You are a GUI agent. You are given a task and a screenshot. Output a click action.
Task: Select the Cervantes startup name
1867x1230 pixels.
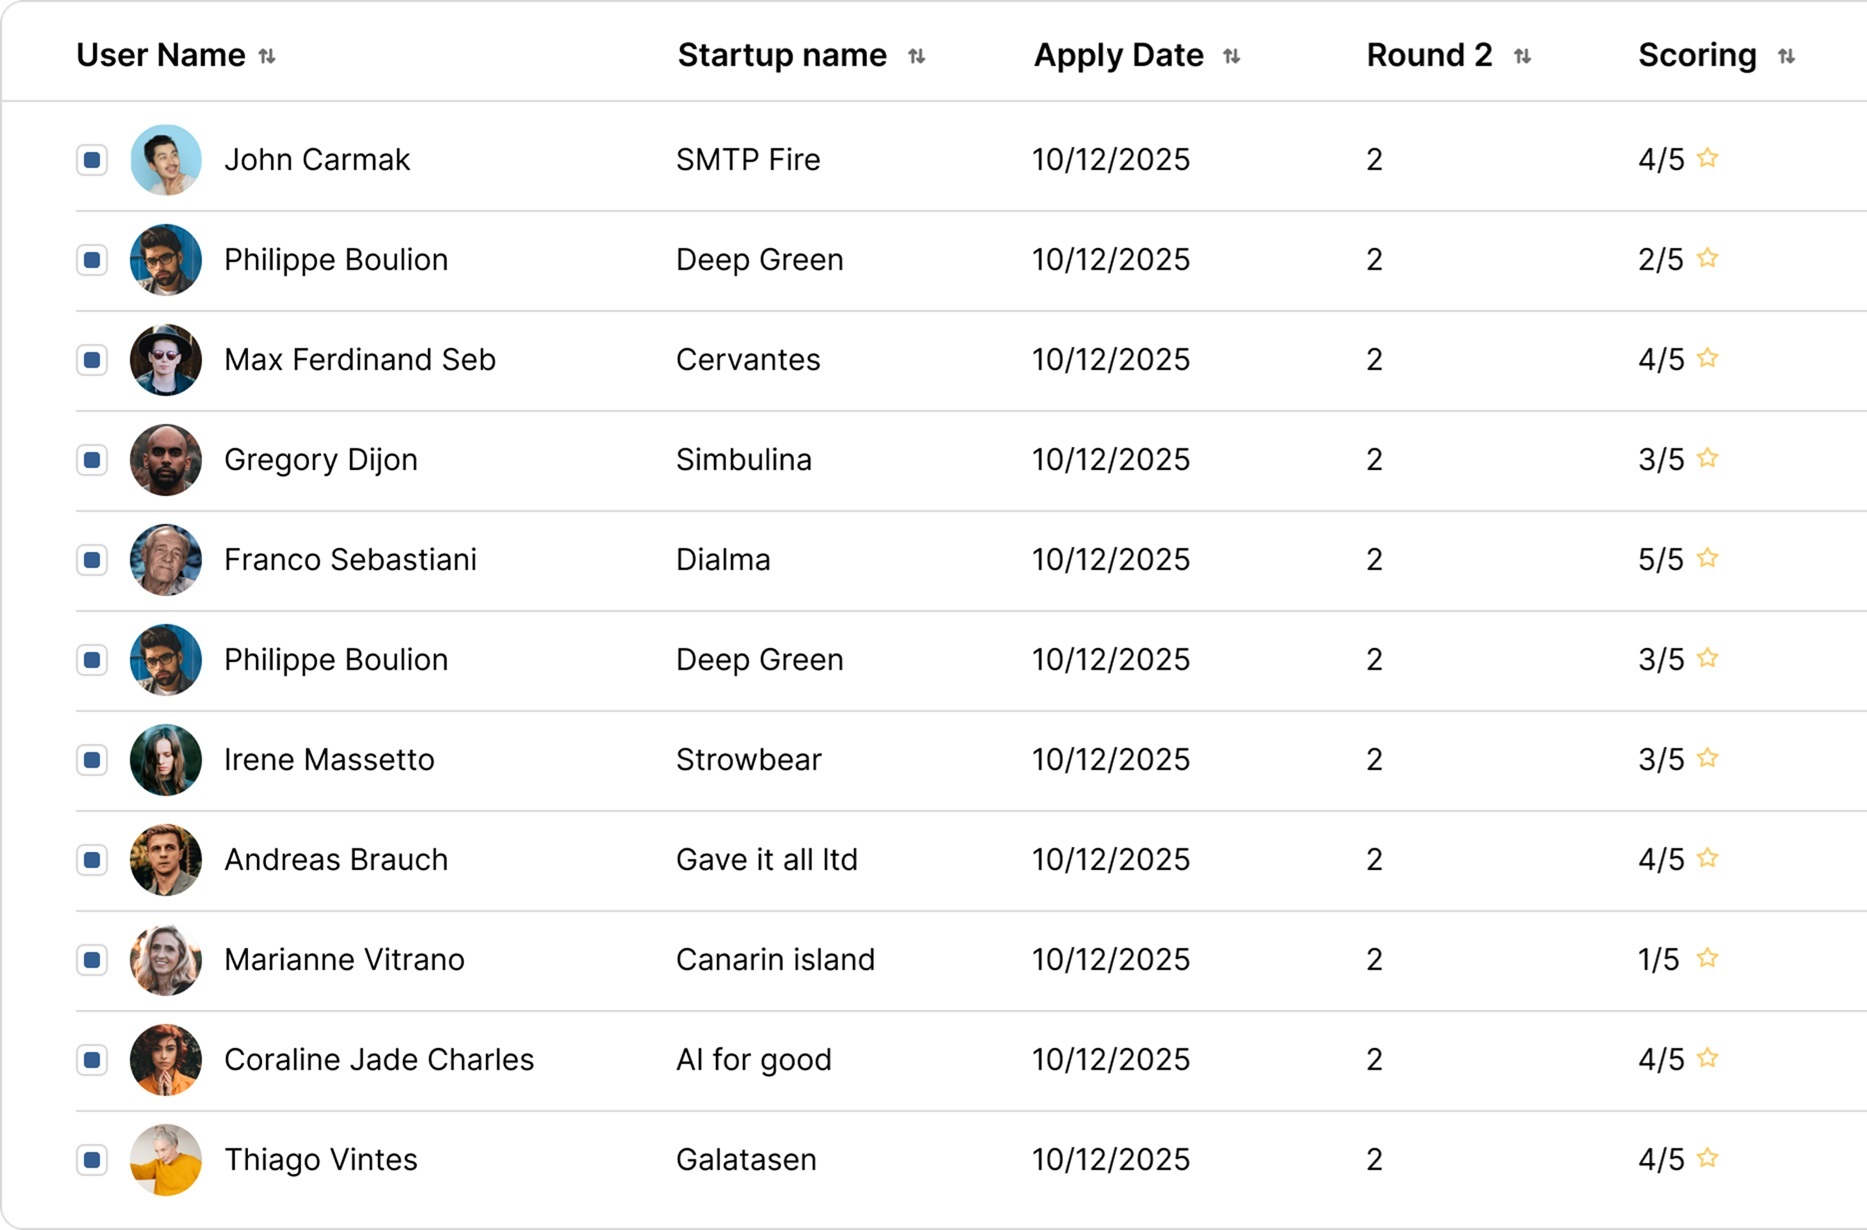748,360
